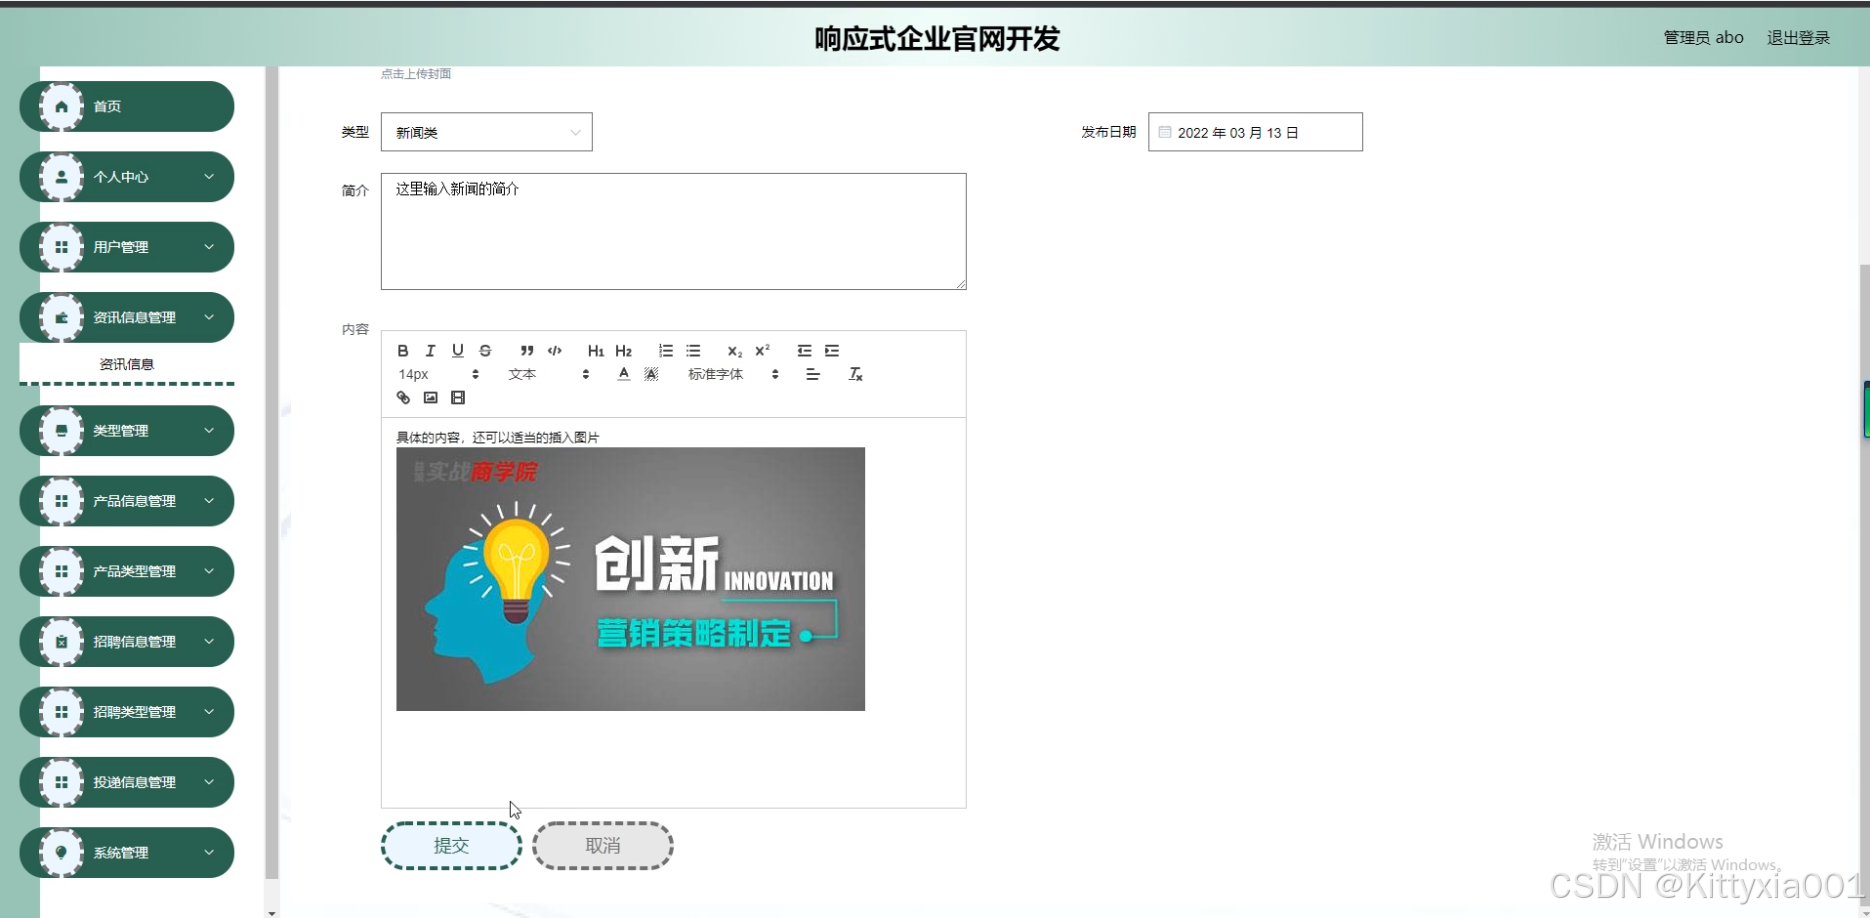Viewport: 1870px width, 918px height.
Task: Clear text formatting
Action: 855,374
